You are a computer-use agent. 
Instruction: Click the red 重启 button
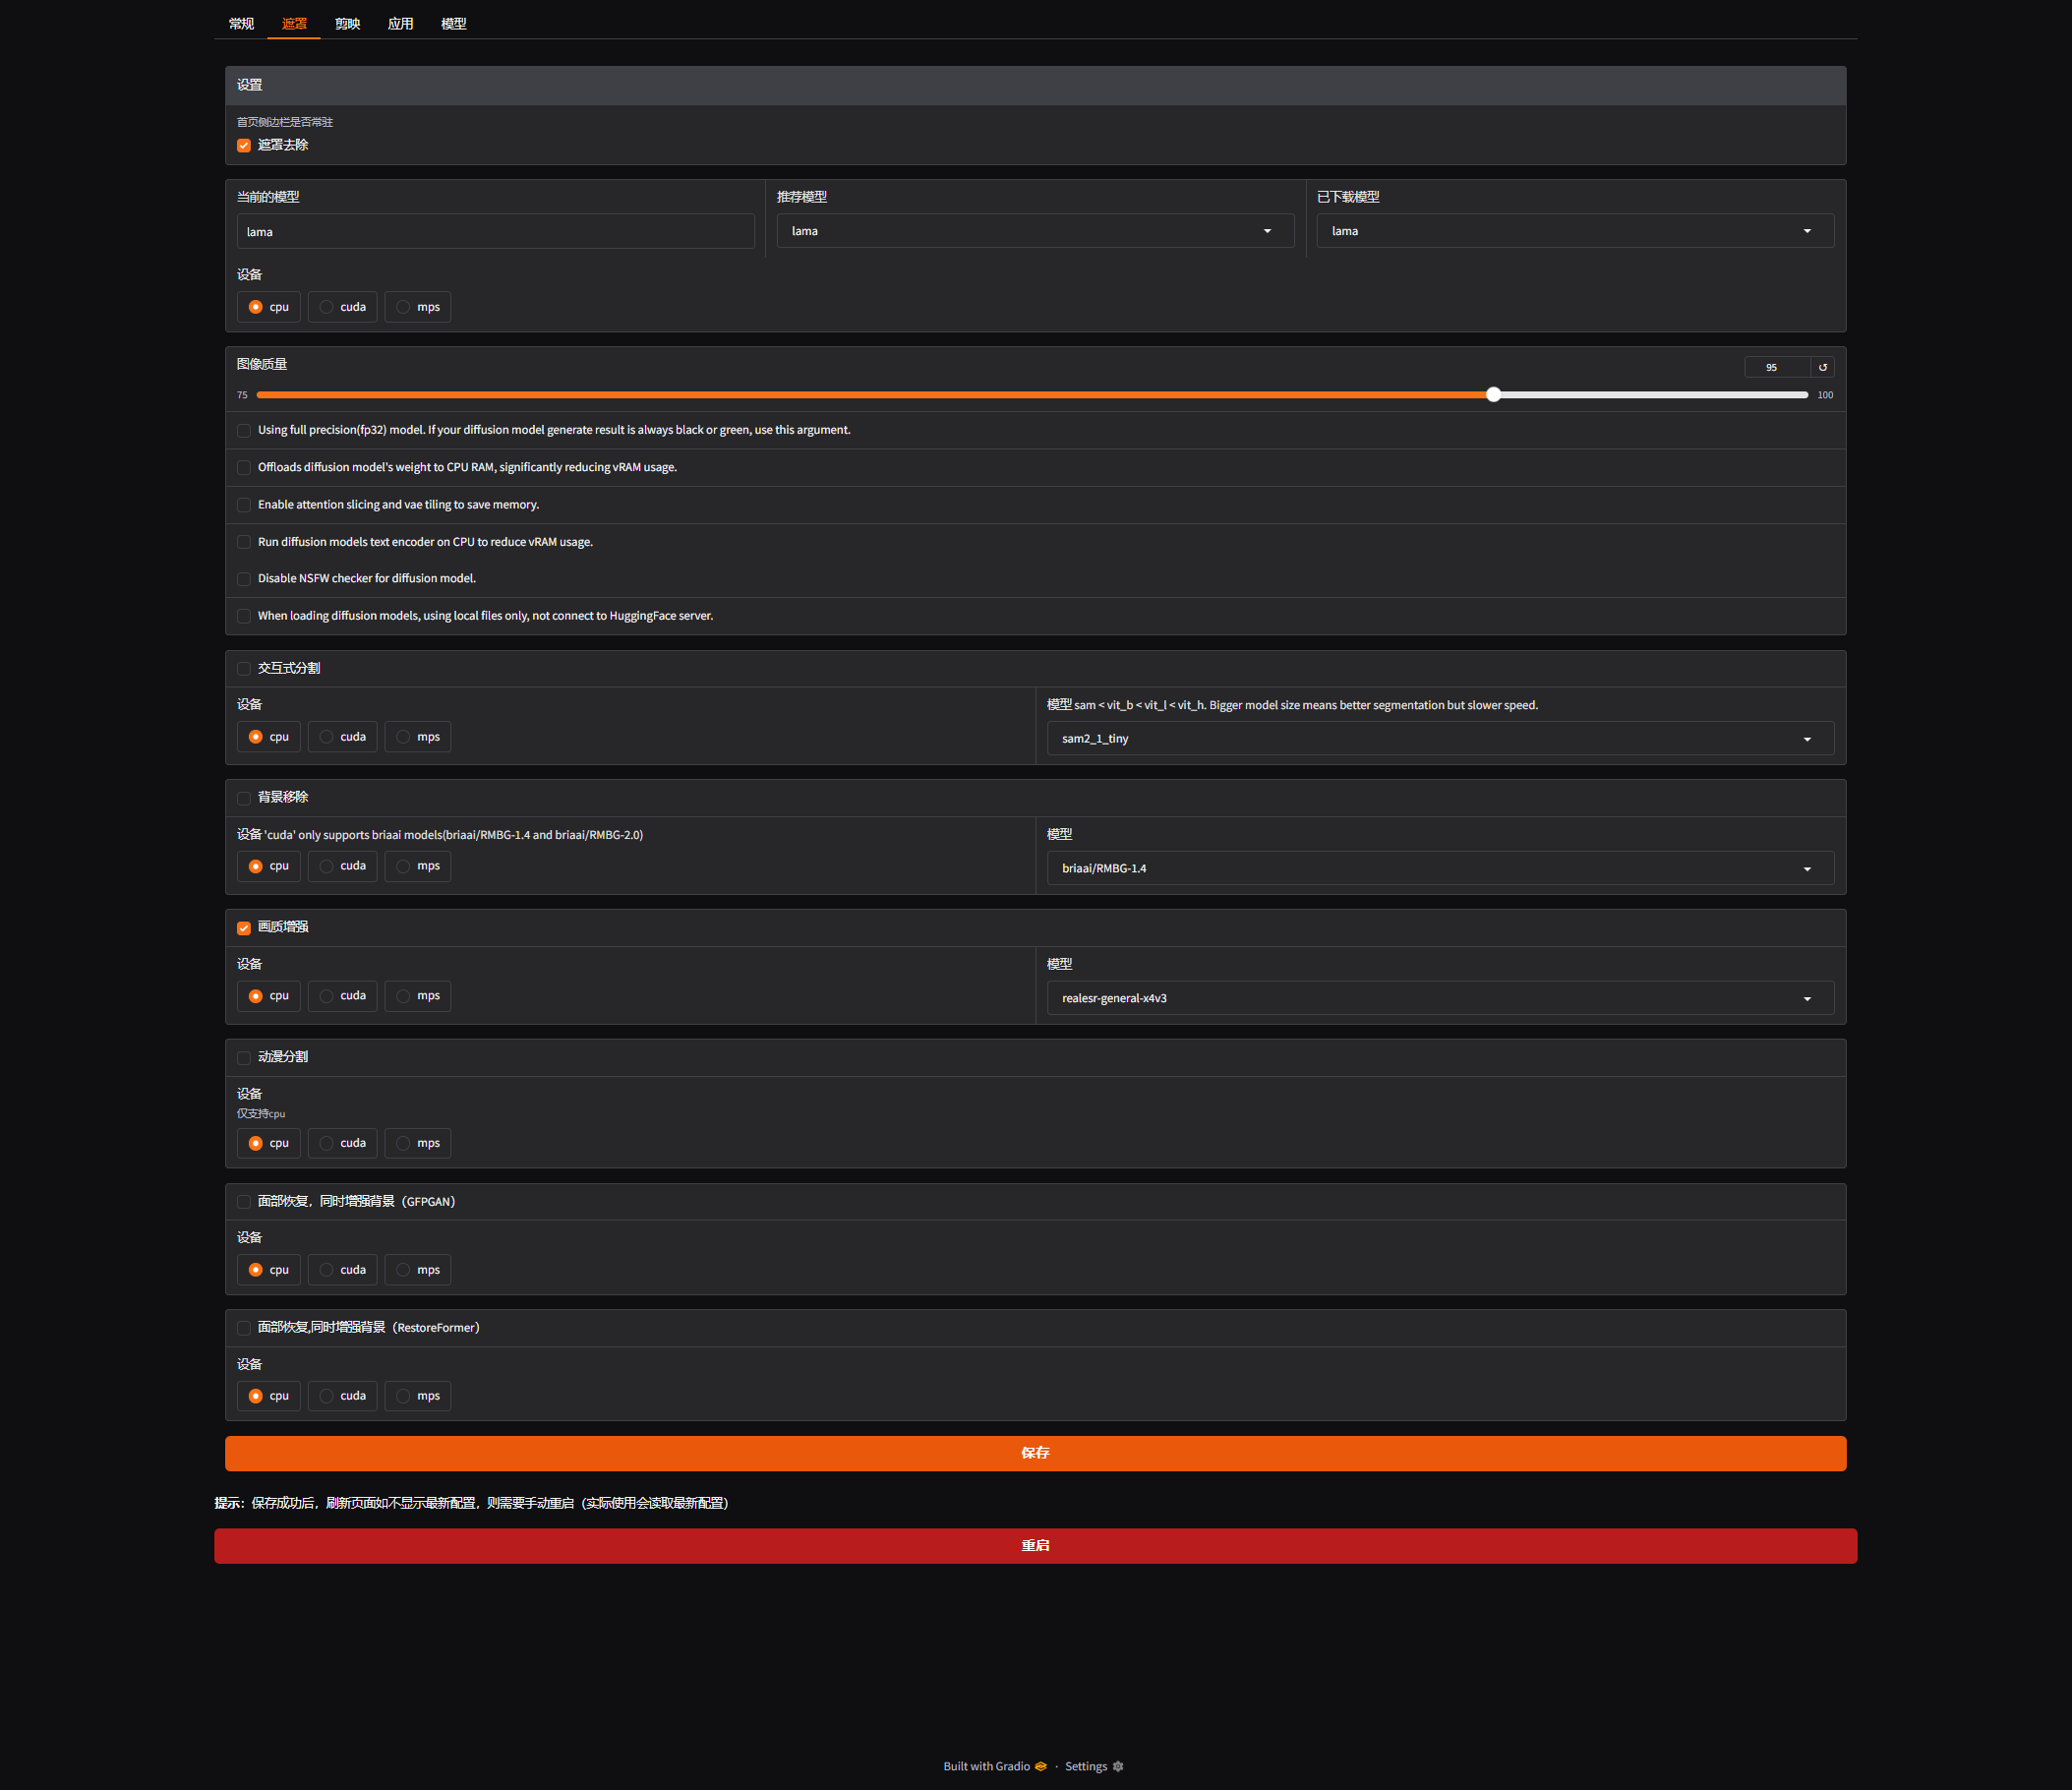(1035, 1546)
